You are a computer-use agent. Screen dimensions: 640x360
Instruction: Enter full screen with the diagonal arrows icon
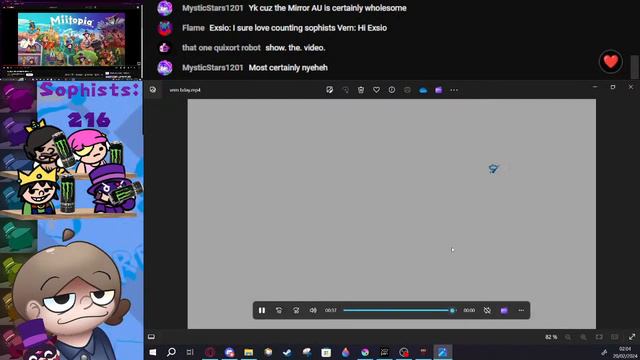coord(632,337)
